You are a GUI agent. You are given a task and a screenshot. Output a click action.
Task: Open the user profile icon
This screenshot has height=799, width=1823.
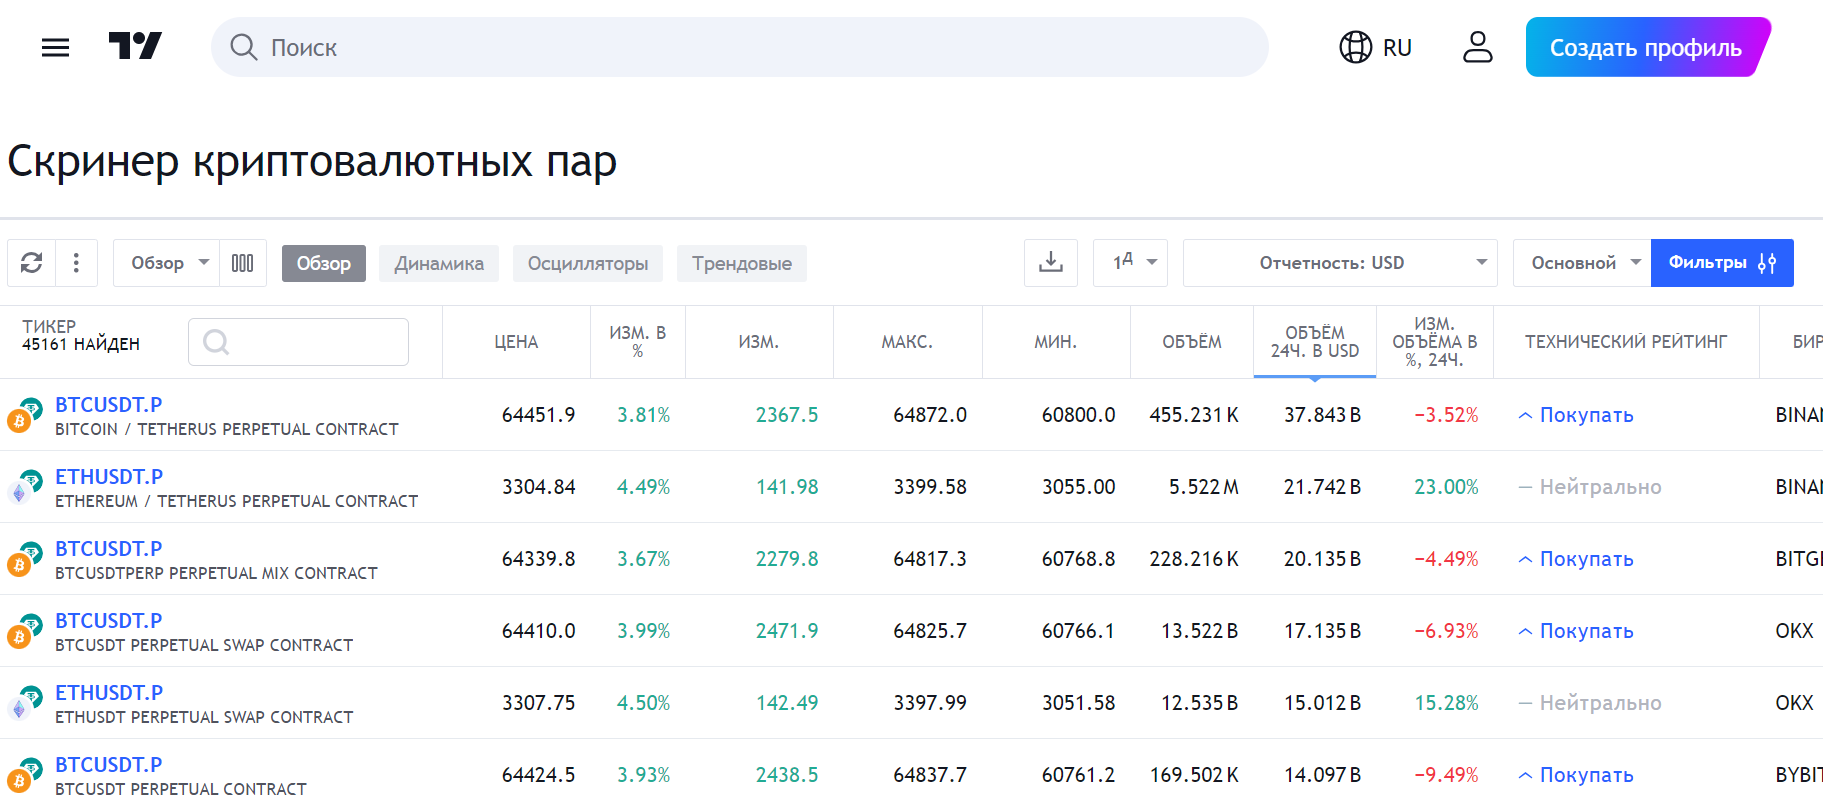pos(1477,47)
